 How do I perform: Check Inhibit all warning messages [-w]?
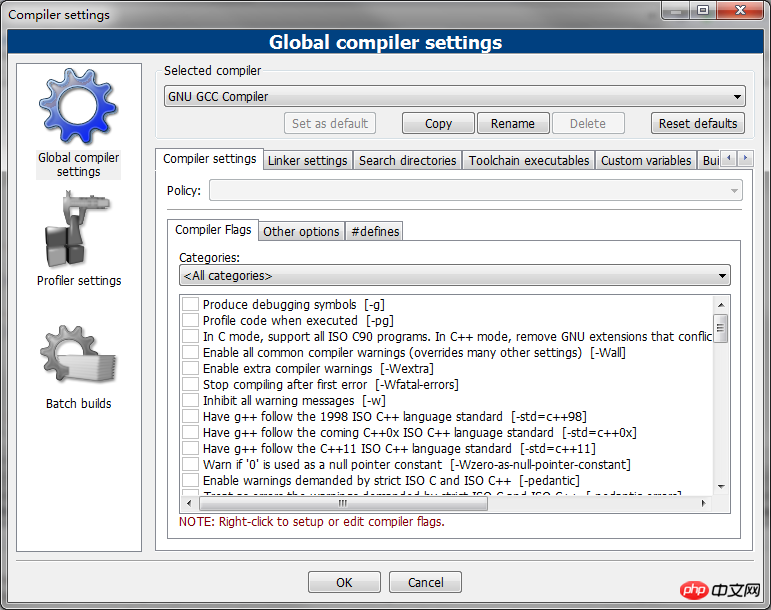point(190,400)
